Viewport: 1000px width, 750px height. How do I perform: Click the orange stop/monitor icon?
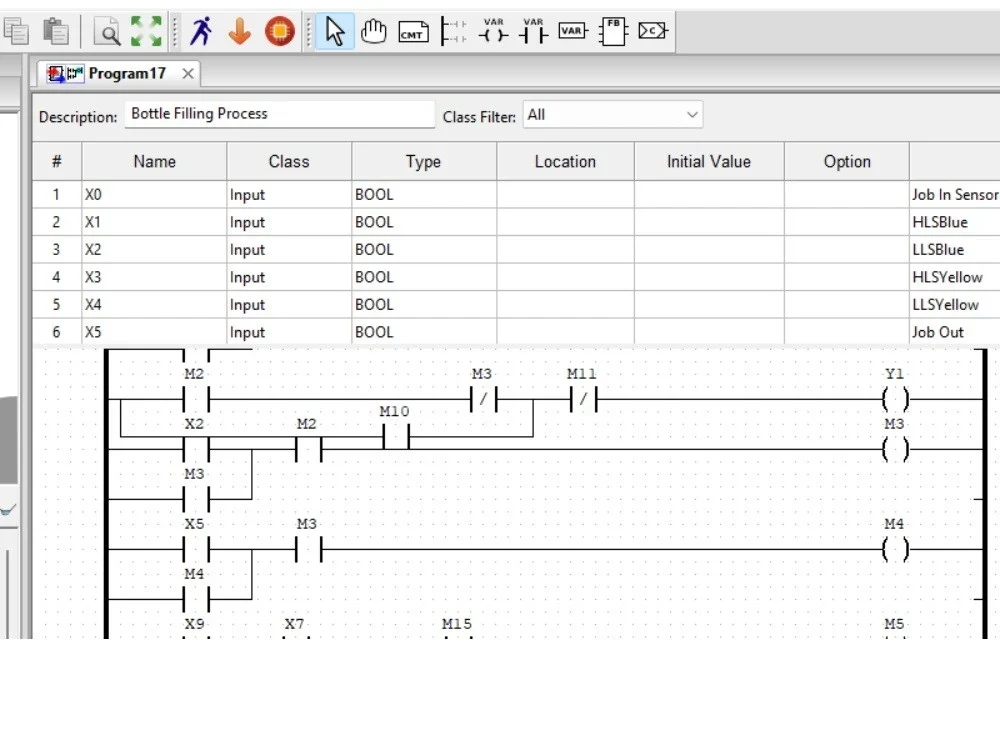pos(279,31)
